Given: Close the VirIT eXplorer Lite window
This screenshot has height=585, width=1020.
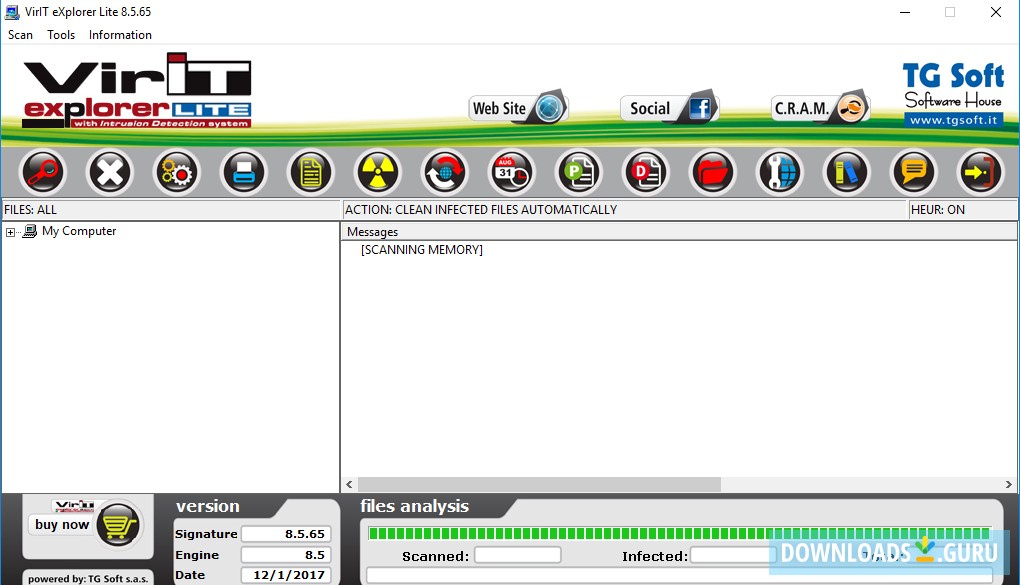Looking at the screenshot, I should pyautogui.click(x=996, y=12).
